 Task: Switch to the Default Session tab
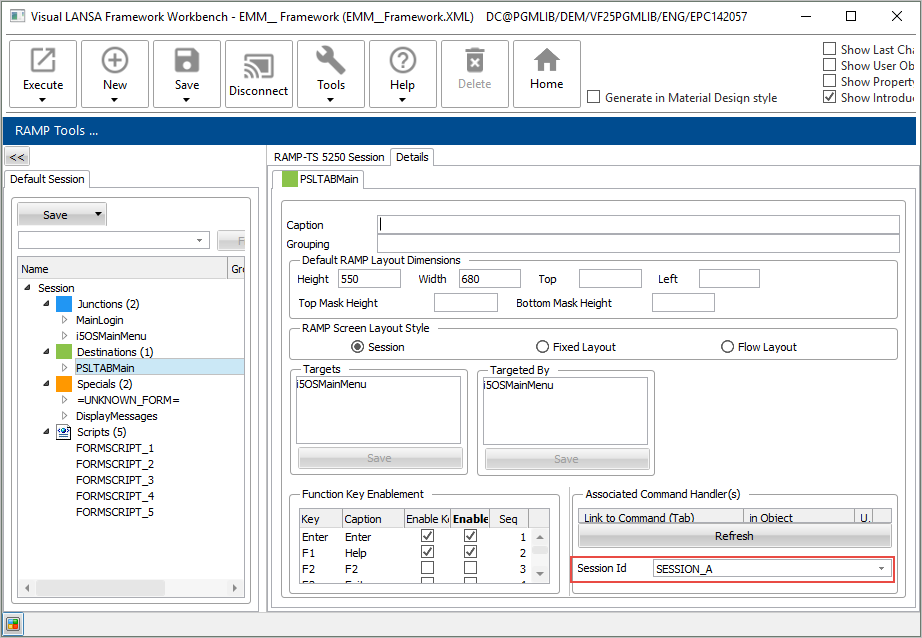pos(47,179)
